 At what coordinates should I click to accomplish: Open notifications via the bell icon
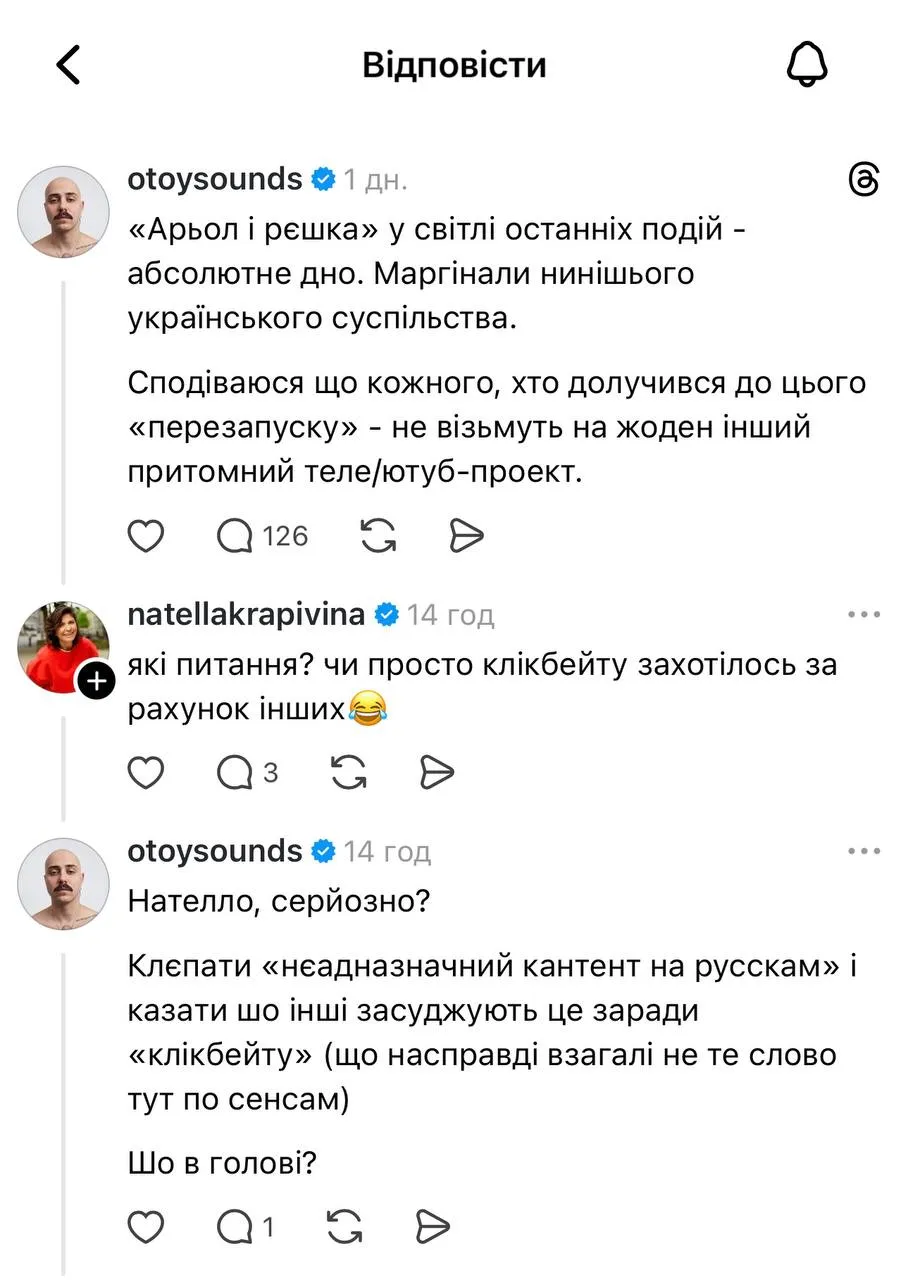tap(809, 63)
